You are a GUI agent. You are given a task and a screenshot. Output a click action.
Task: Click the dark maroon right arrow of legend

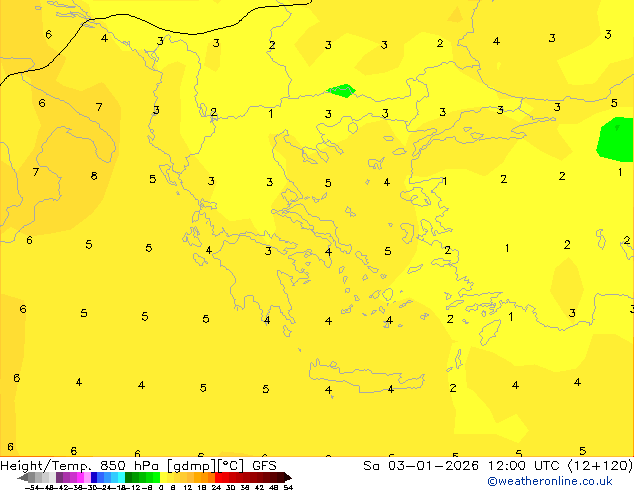[288, 477]
